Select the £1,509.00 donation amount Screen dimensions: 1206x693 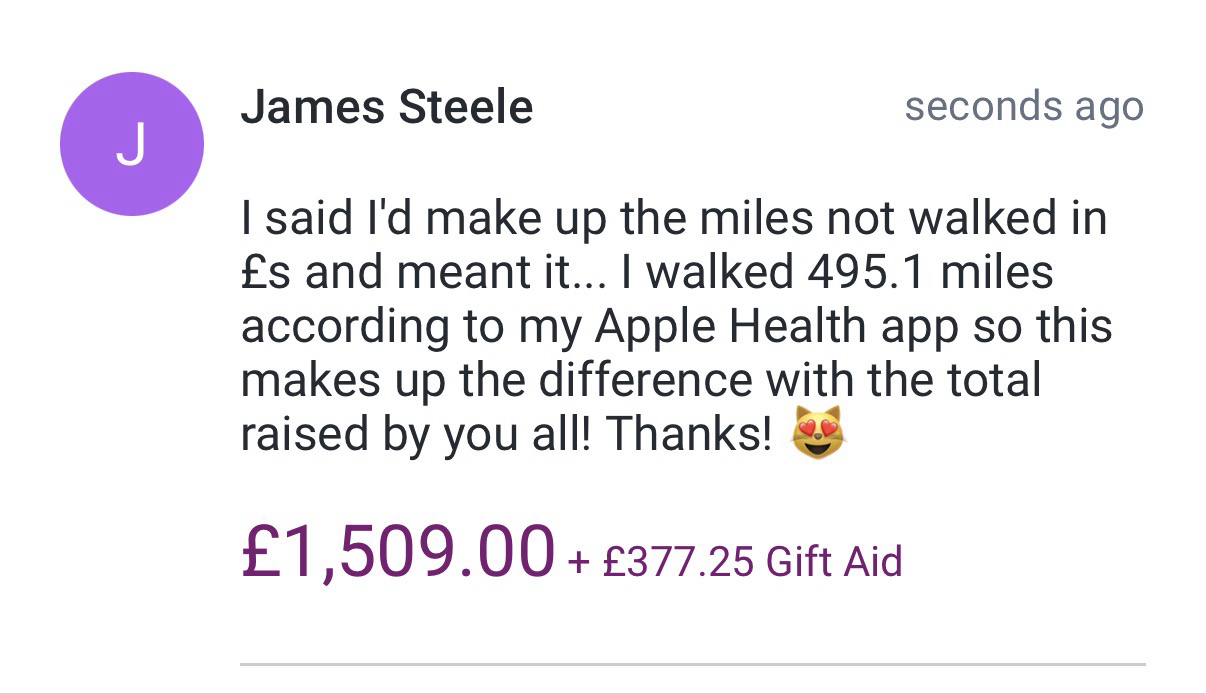tap(397, 551)
